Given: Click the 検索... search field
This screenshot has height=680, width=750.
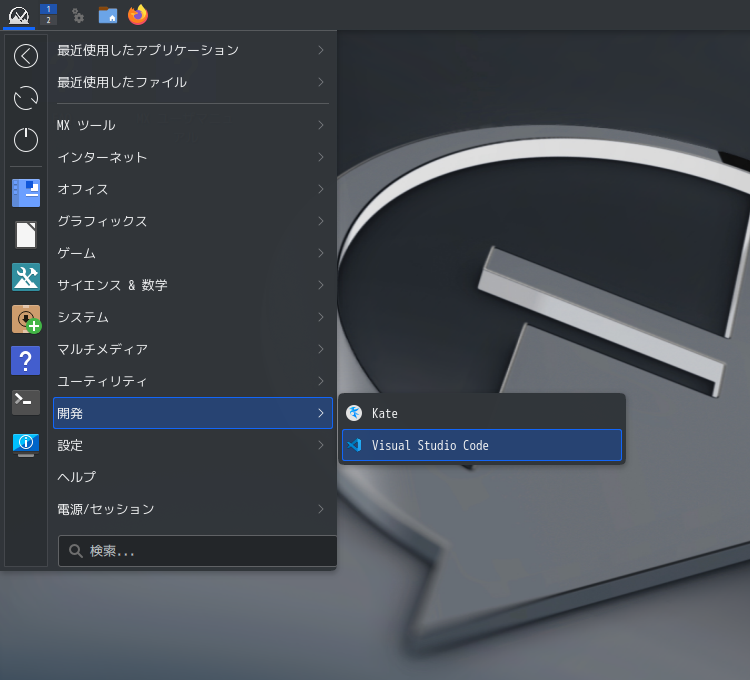Looking at the screenshot, I should coord(198,551).
